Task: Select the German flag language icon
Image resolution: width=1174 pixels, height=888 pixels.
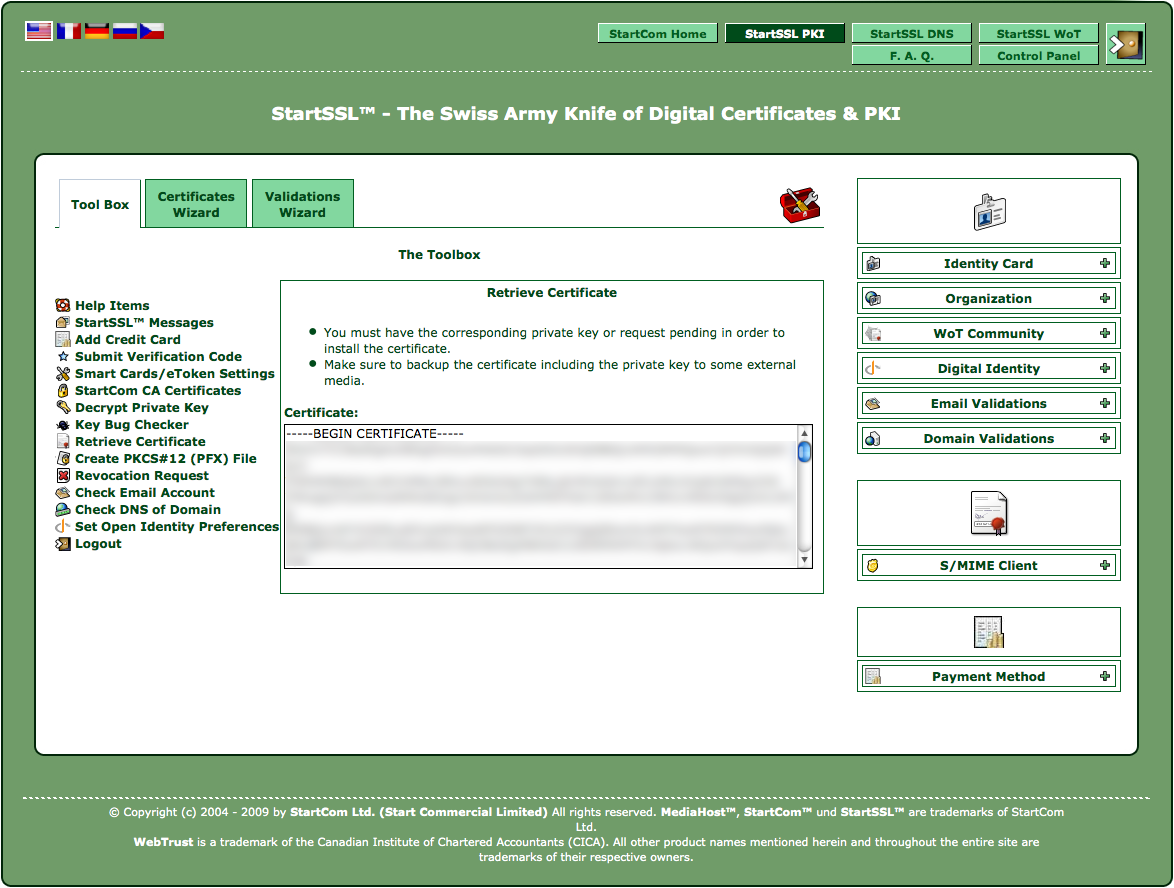Action: (x=97, y=31)
